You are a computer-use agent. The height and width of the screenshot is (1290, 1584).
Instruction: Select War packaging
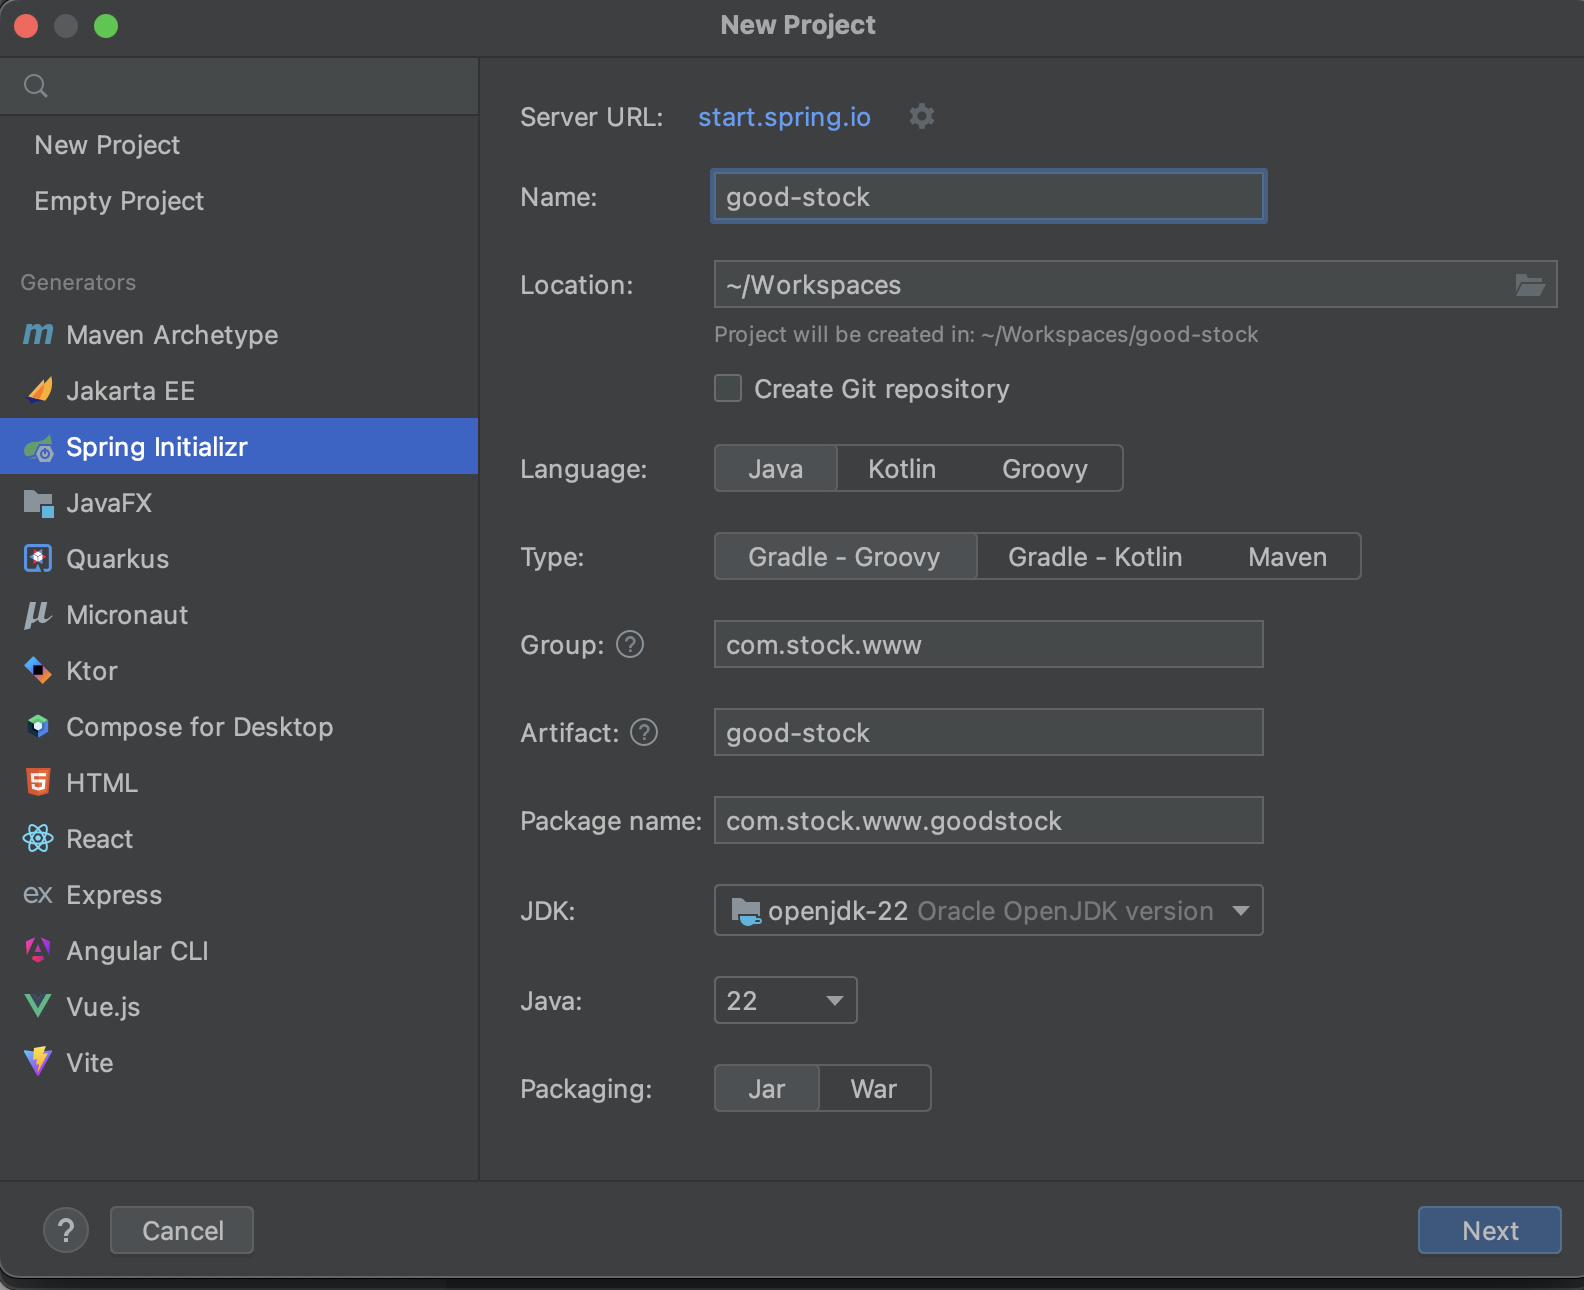[x=874, y=1088]
